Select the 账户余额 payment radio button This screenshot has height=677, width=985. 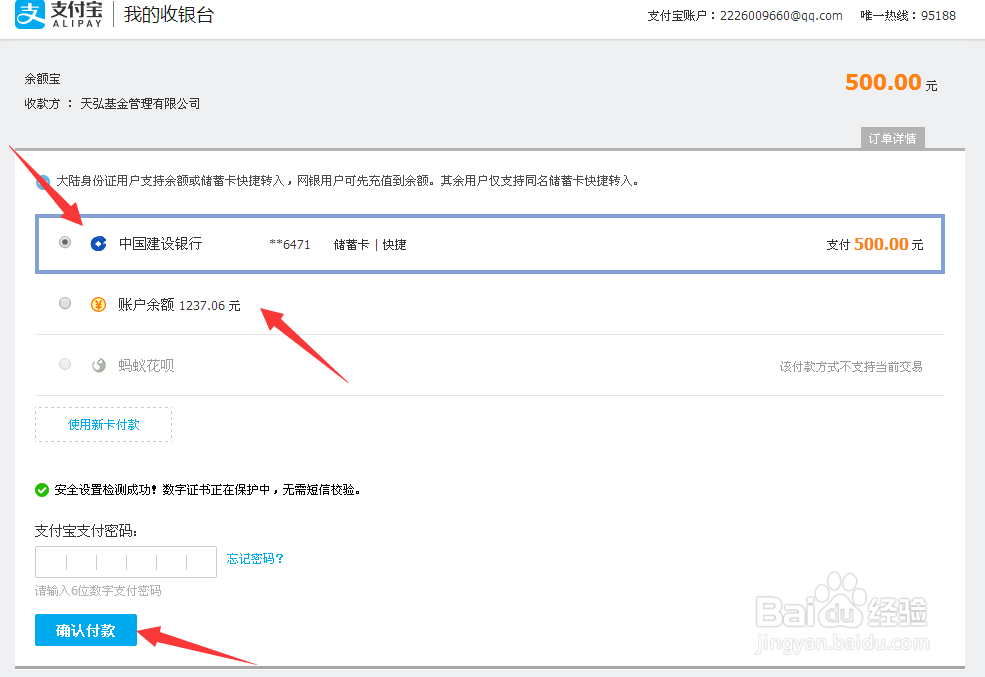(64, 303)
